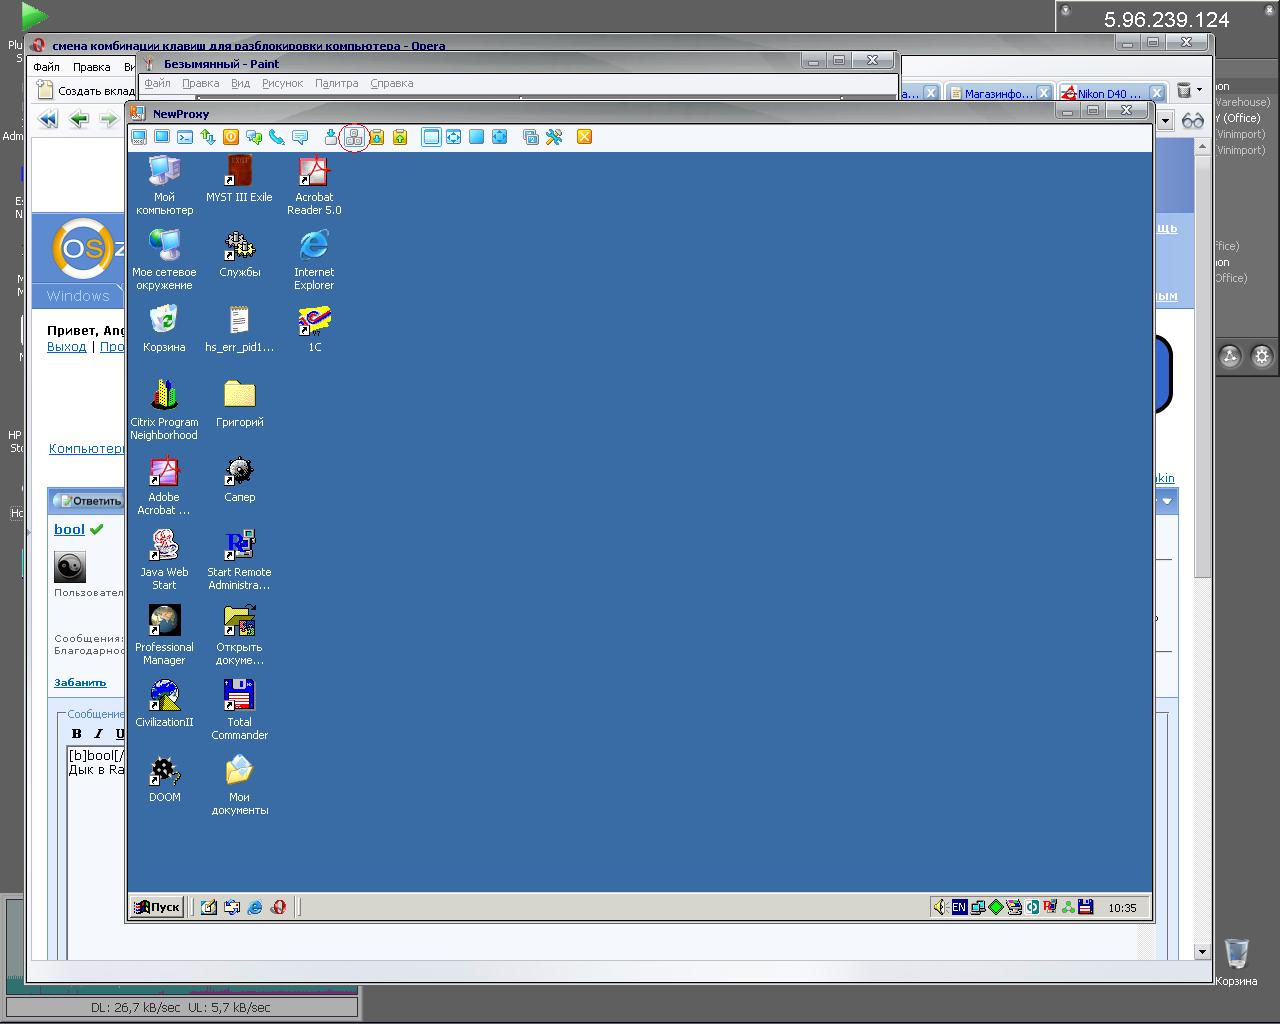Select the Сапер minesweeper shortcut

point(239,479)
